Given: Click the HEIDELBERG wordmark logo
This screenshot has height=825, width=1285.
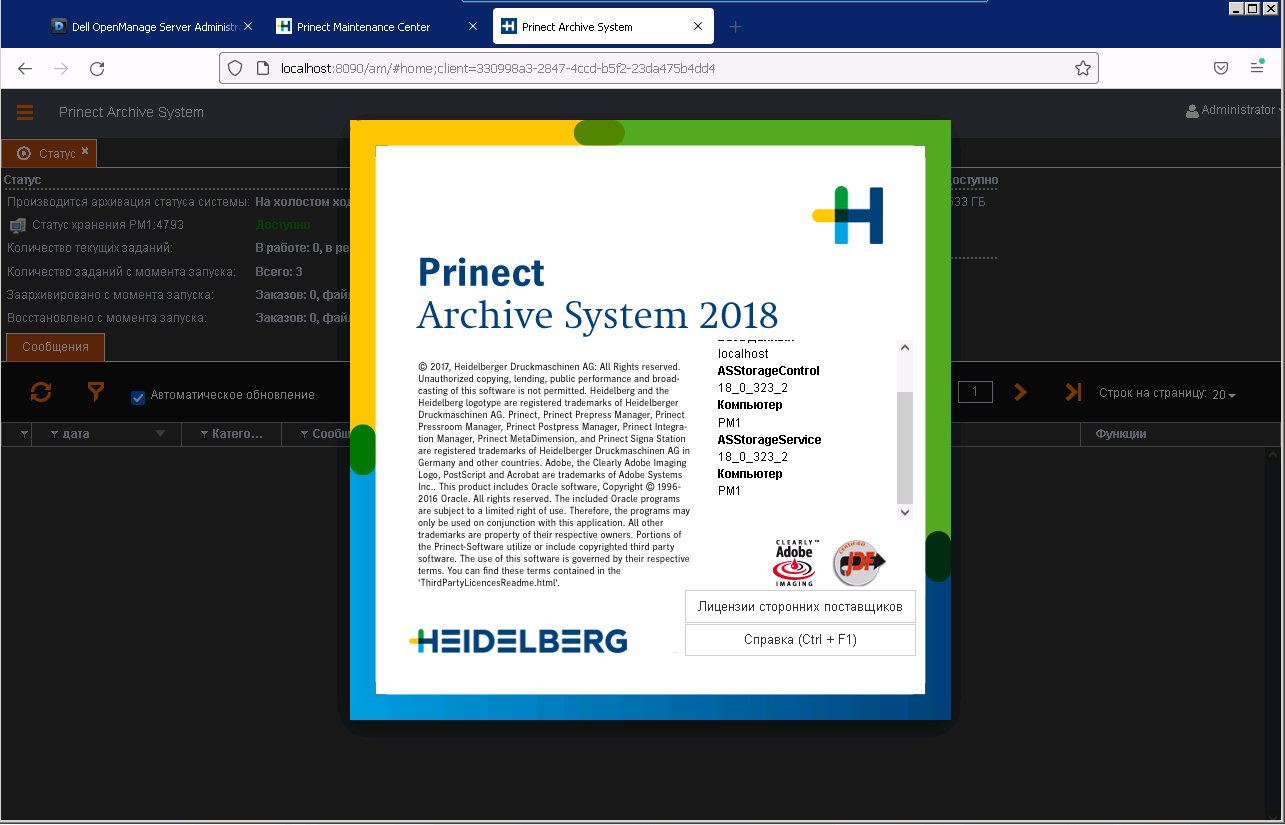Looking at the screenshot, I should pyautogui.click(x=518, y=641).
